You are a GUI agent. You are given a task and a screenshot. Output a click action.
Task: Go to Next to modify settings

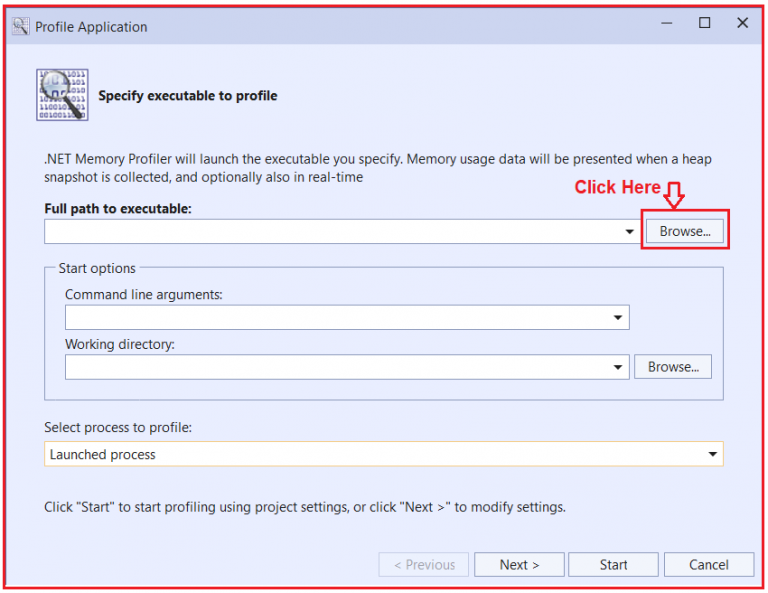[x=519, y=565]
